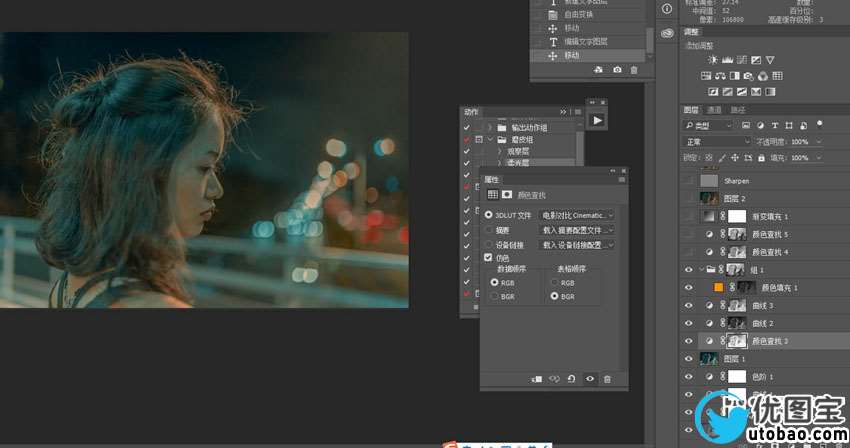Filter layers by shape layers icon
The height and width of the screenshot is (448, 850).
click(x=789, y=125)
